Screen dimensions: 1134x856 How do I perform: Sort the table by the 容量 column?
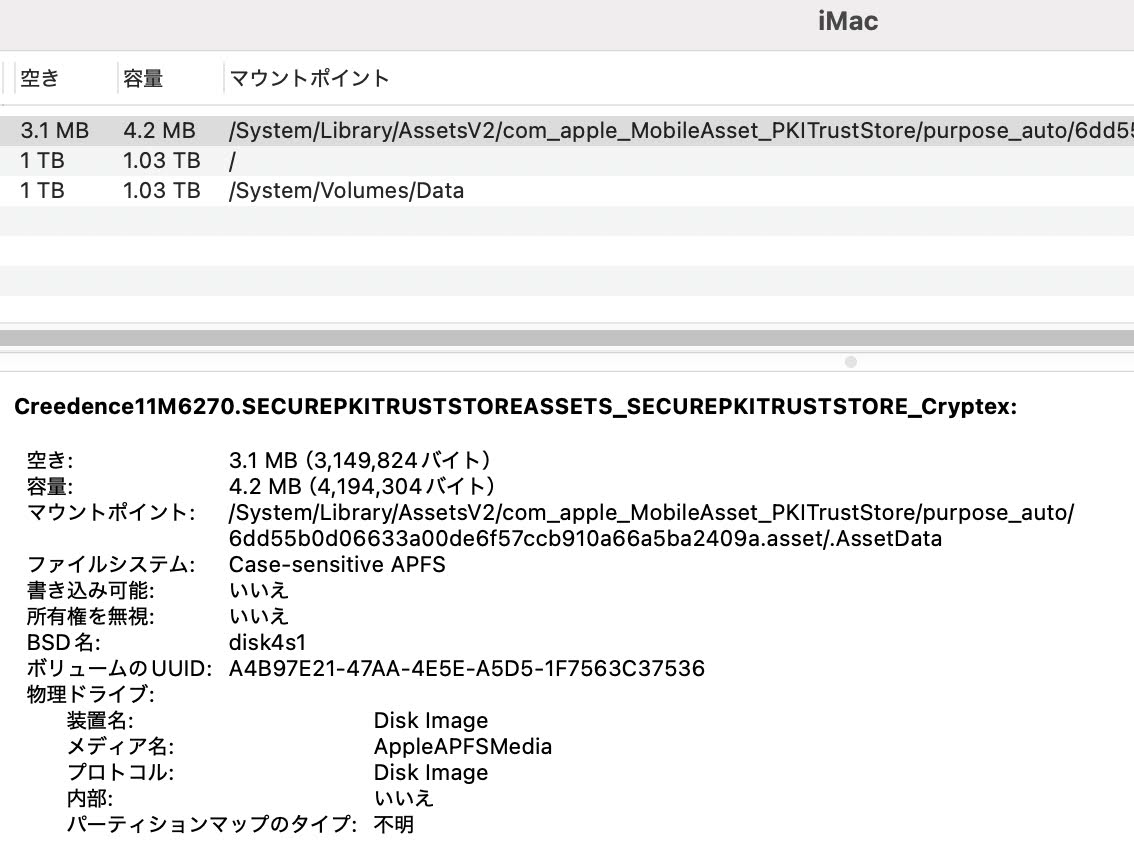pos(143,78)
